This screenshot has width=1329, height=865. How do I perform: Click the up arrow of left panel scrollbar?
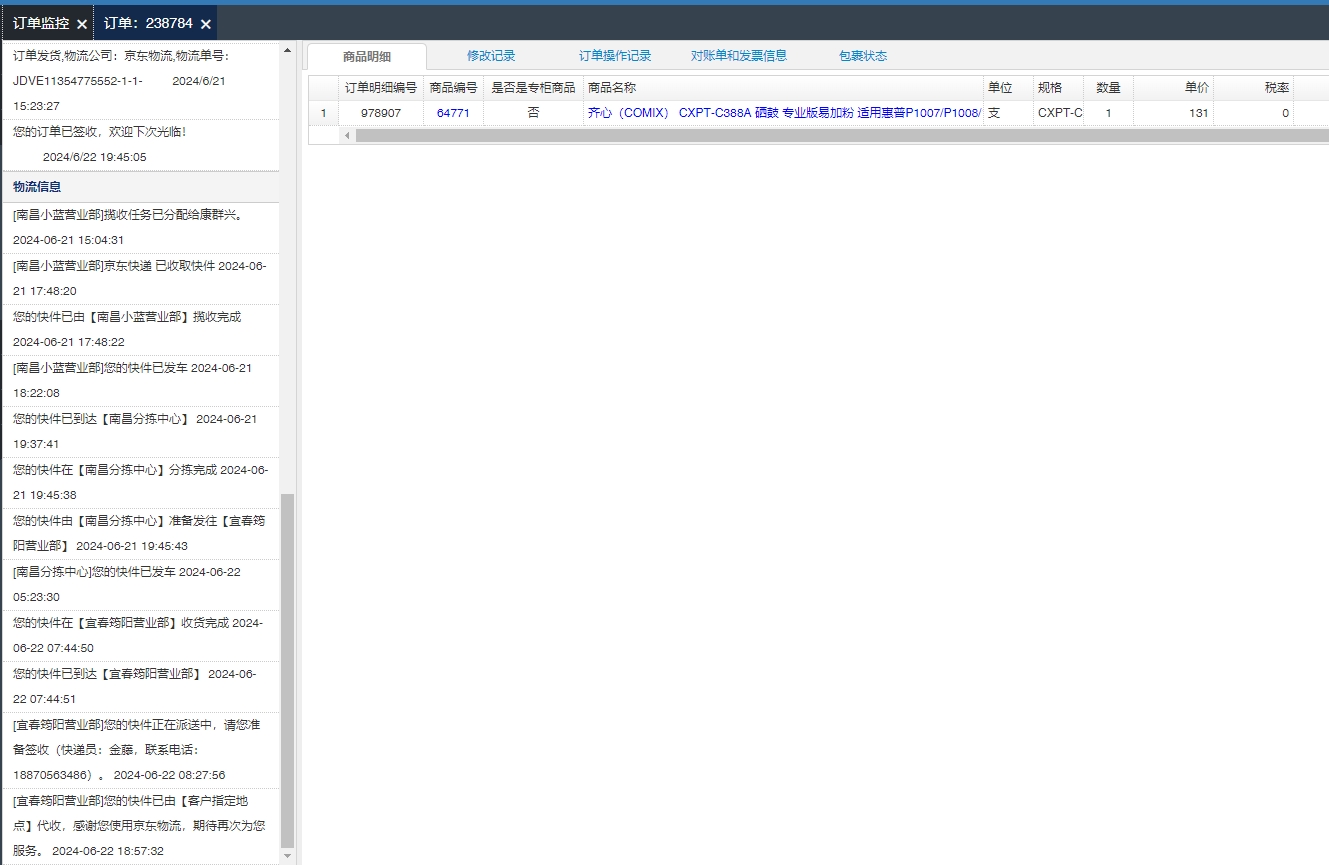[288, 49]
